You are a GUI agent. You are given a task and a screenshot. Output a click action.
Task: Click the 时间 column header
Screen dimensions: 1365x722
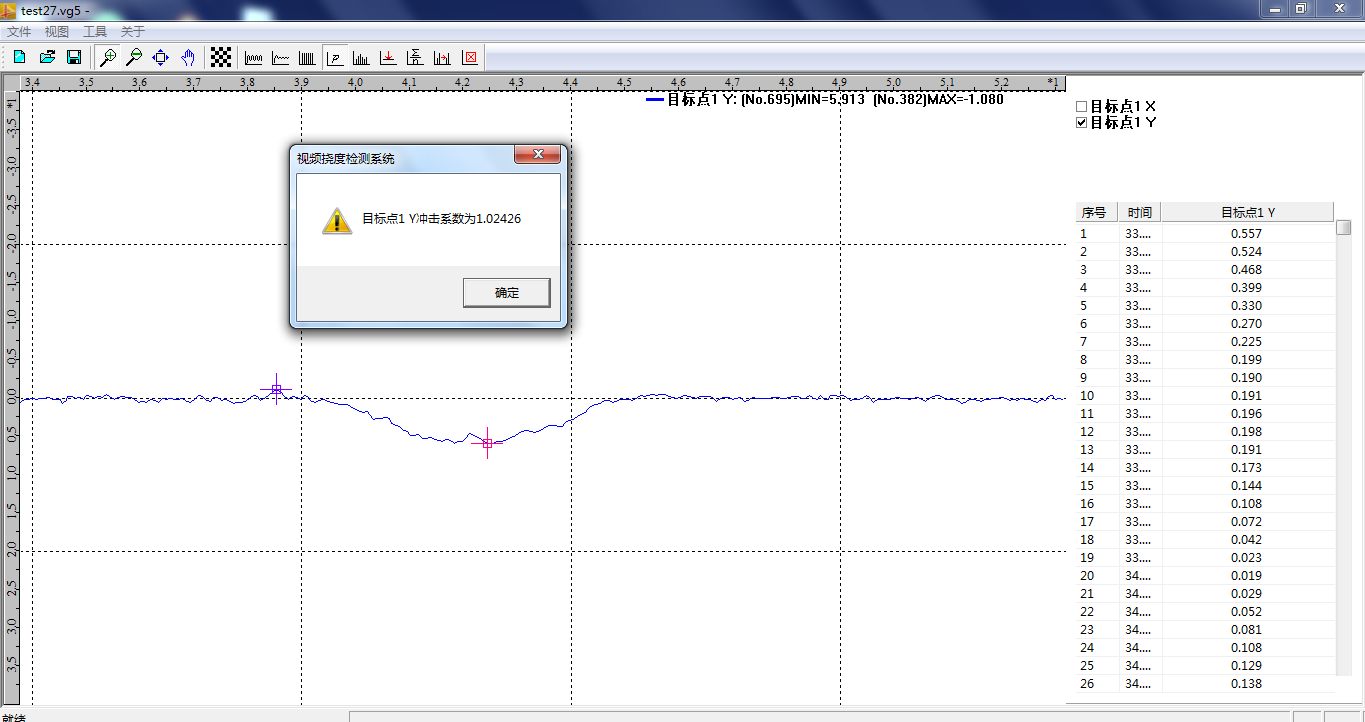coord(1139,212)
